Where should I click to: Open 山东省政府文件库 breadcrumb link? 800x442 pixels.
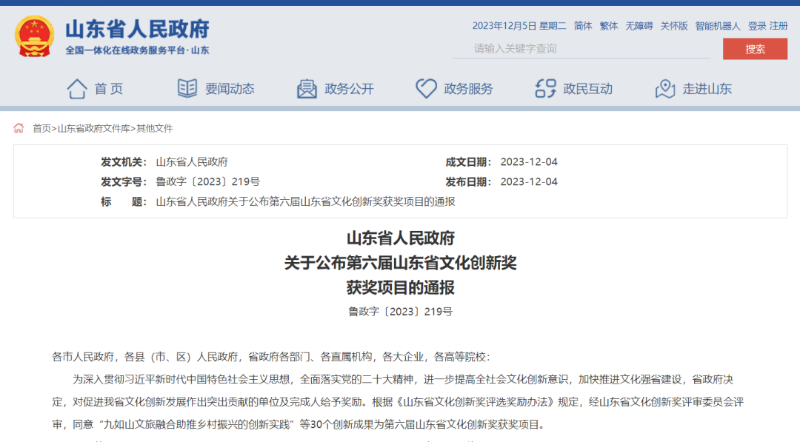pyautogui.click(x=94, y=129)
